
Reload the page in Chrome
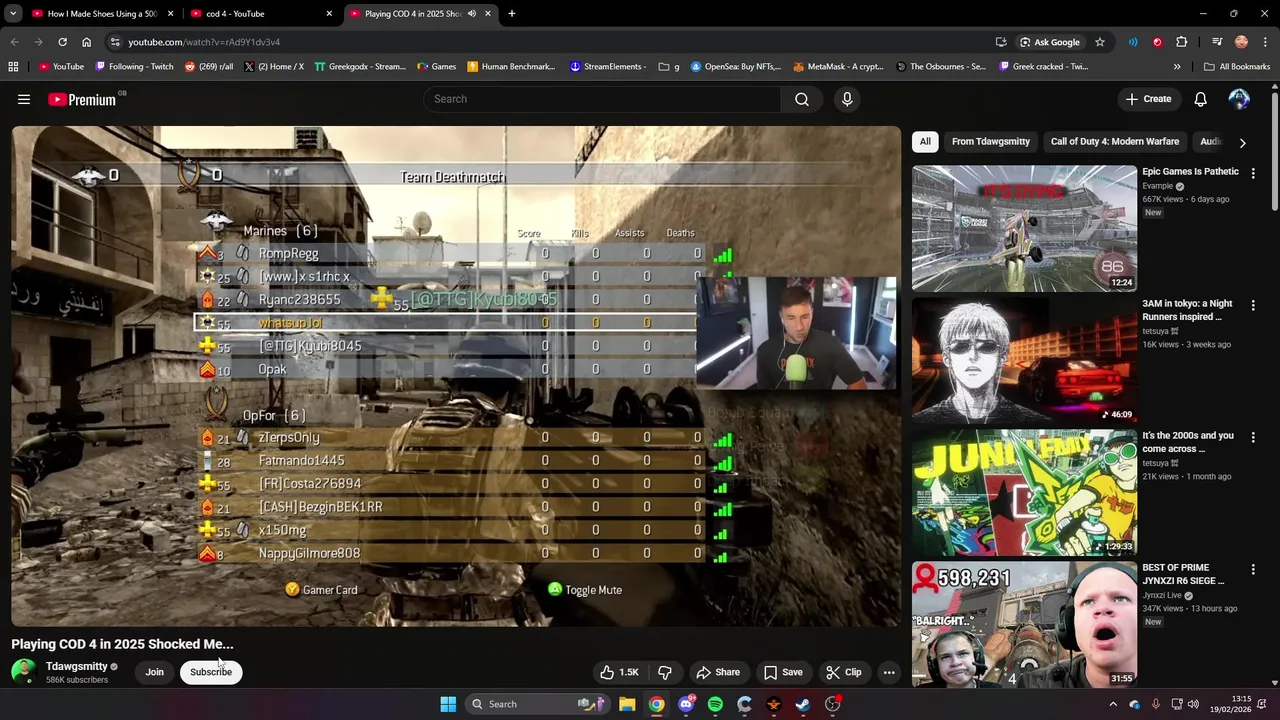[x=62, y=42]
